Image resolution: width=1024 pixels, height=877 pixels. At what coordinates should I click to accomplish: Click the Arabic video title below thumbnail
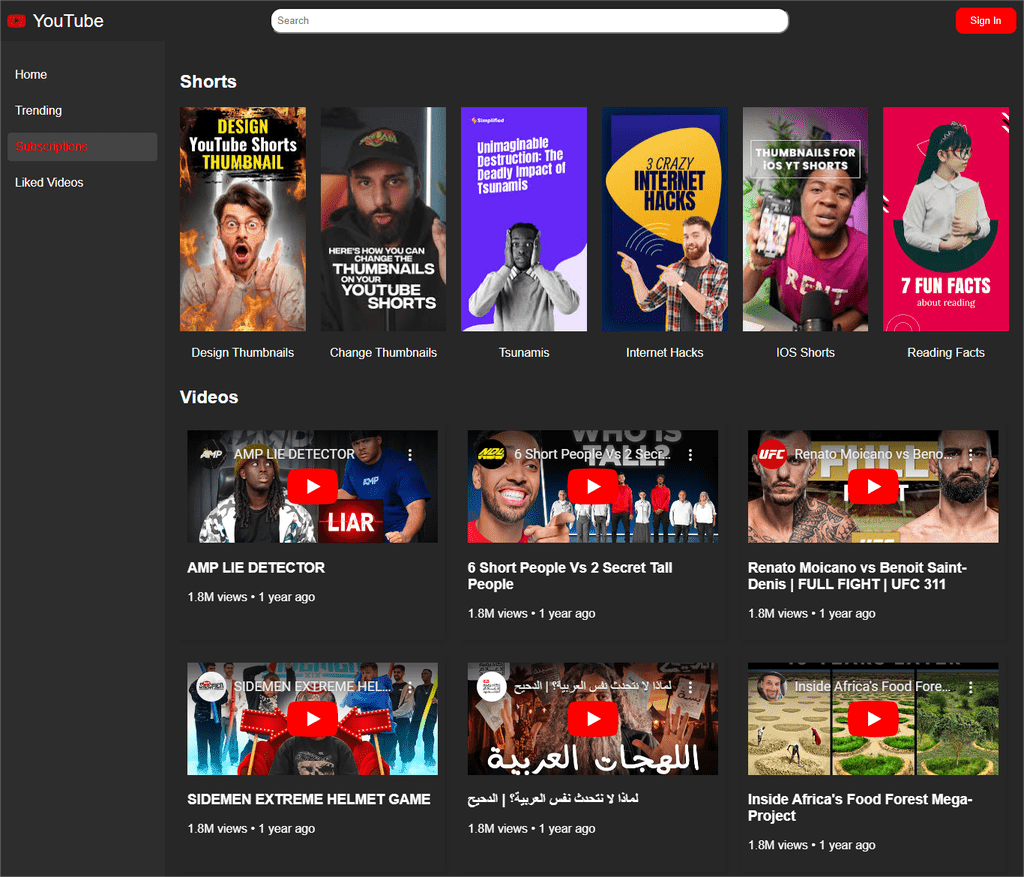553,799
